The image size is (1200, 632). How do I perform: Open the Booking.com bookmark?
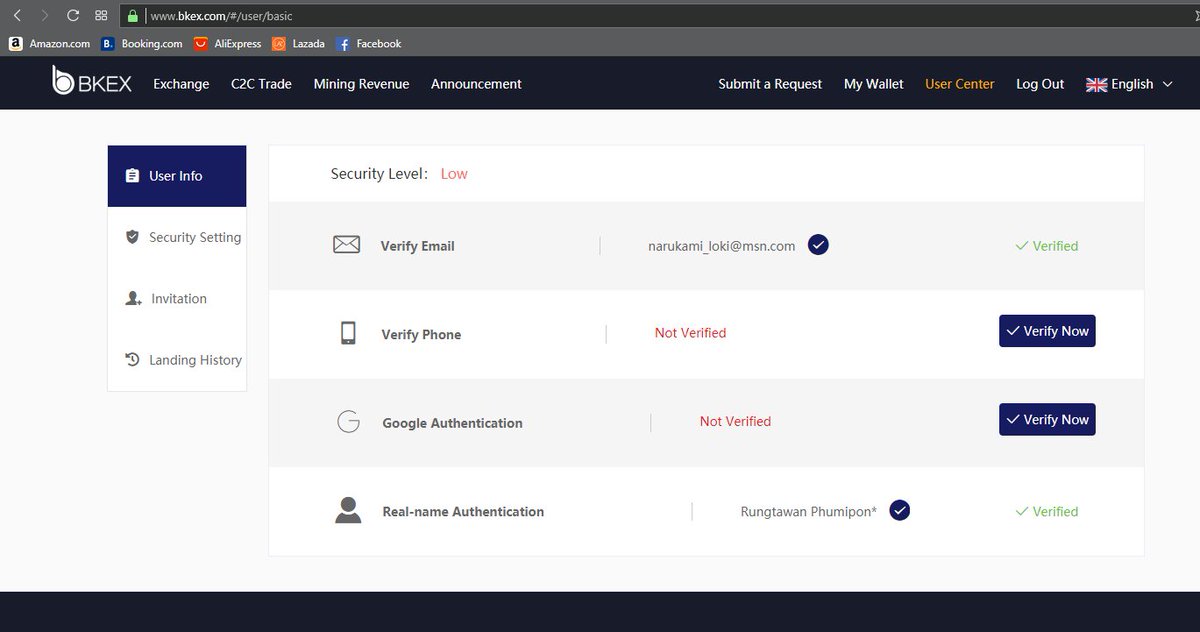click(x=142, y=44)
